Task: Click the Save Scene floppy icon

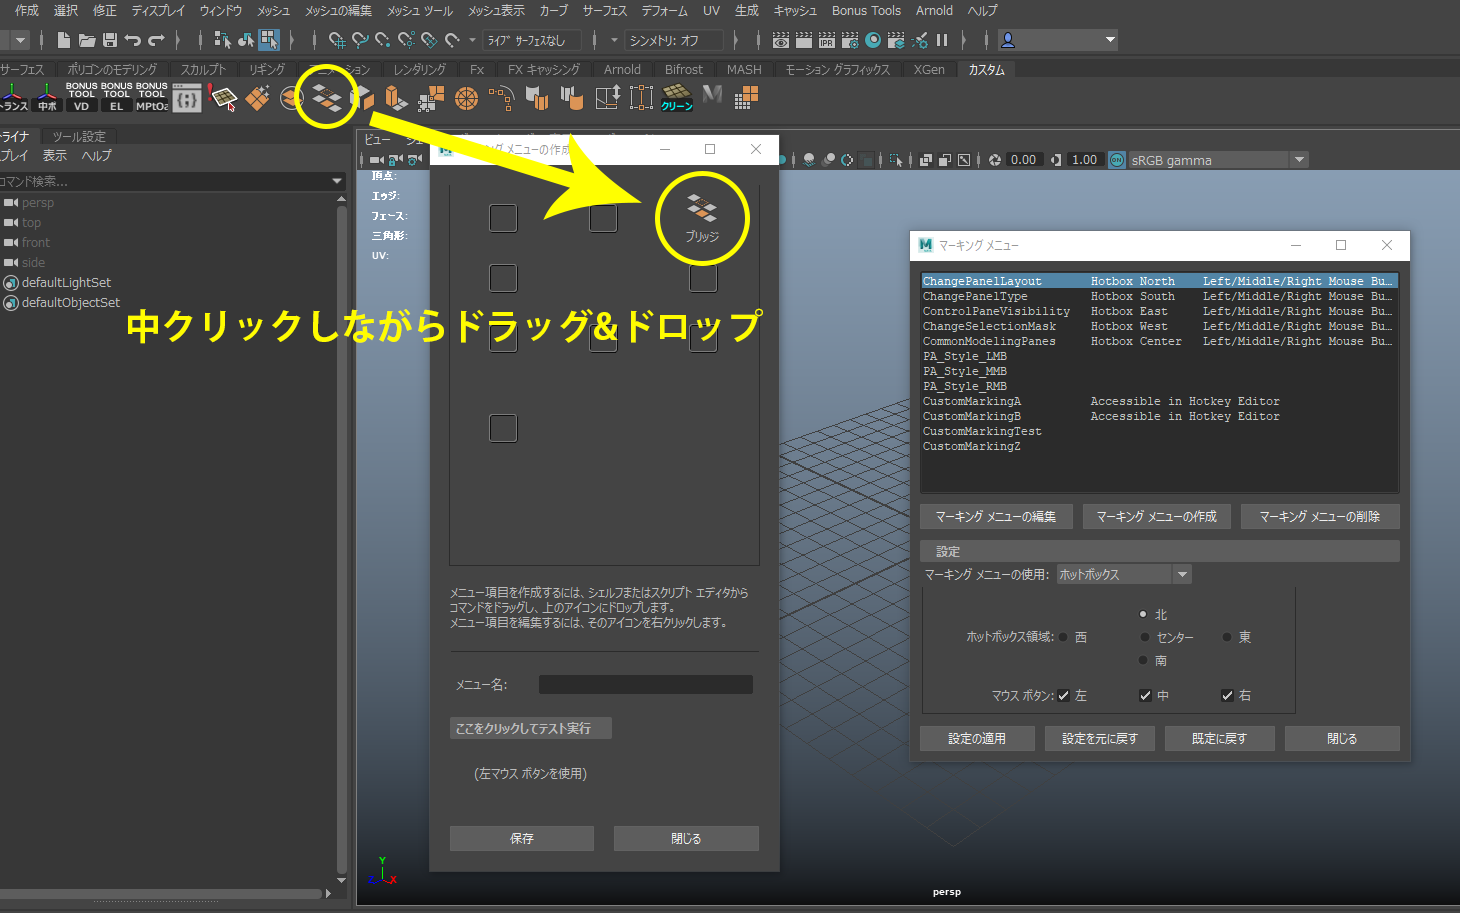Action: (x=110, y=40)
